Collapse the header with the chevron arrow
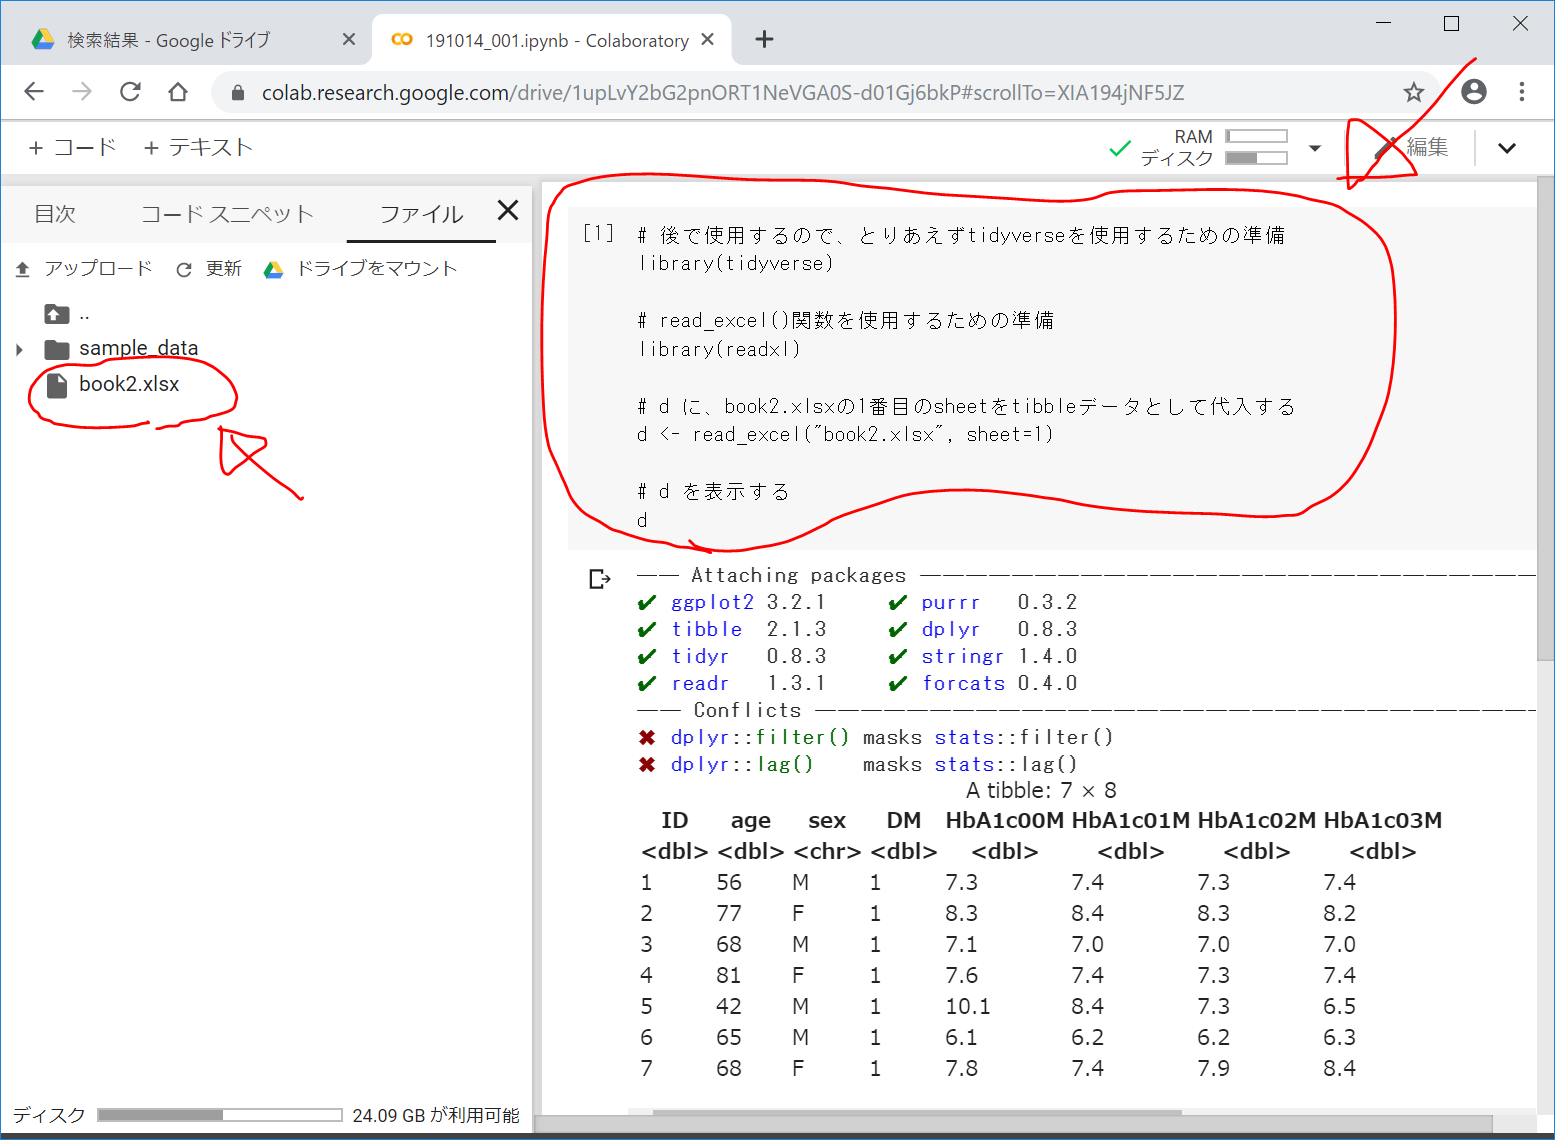 1506,148
